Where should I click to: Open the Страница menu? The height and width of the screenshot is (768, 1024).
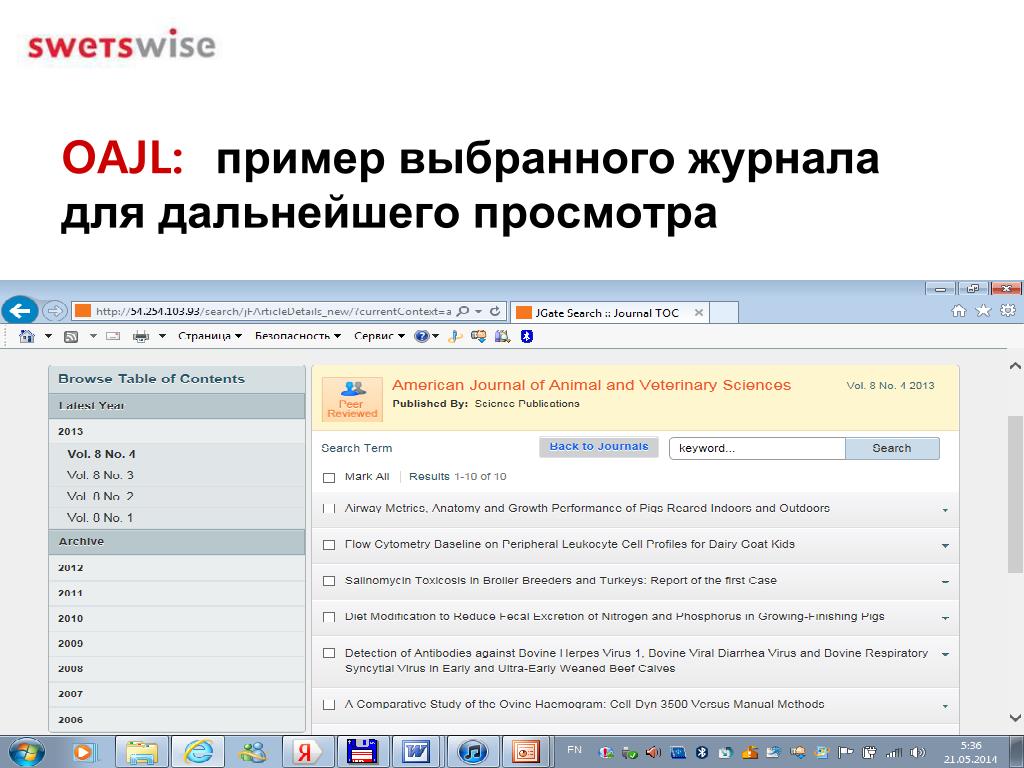pos(210,336)
